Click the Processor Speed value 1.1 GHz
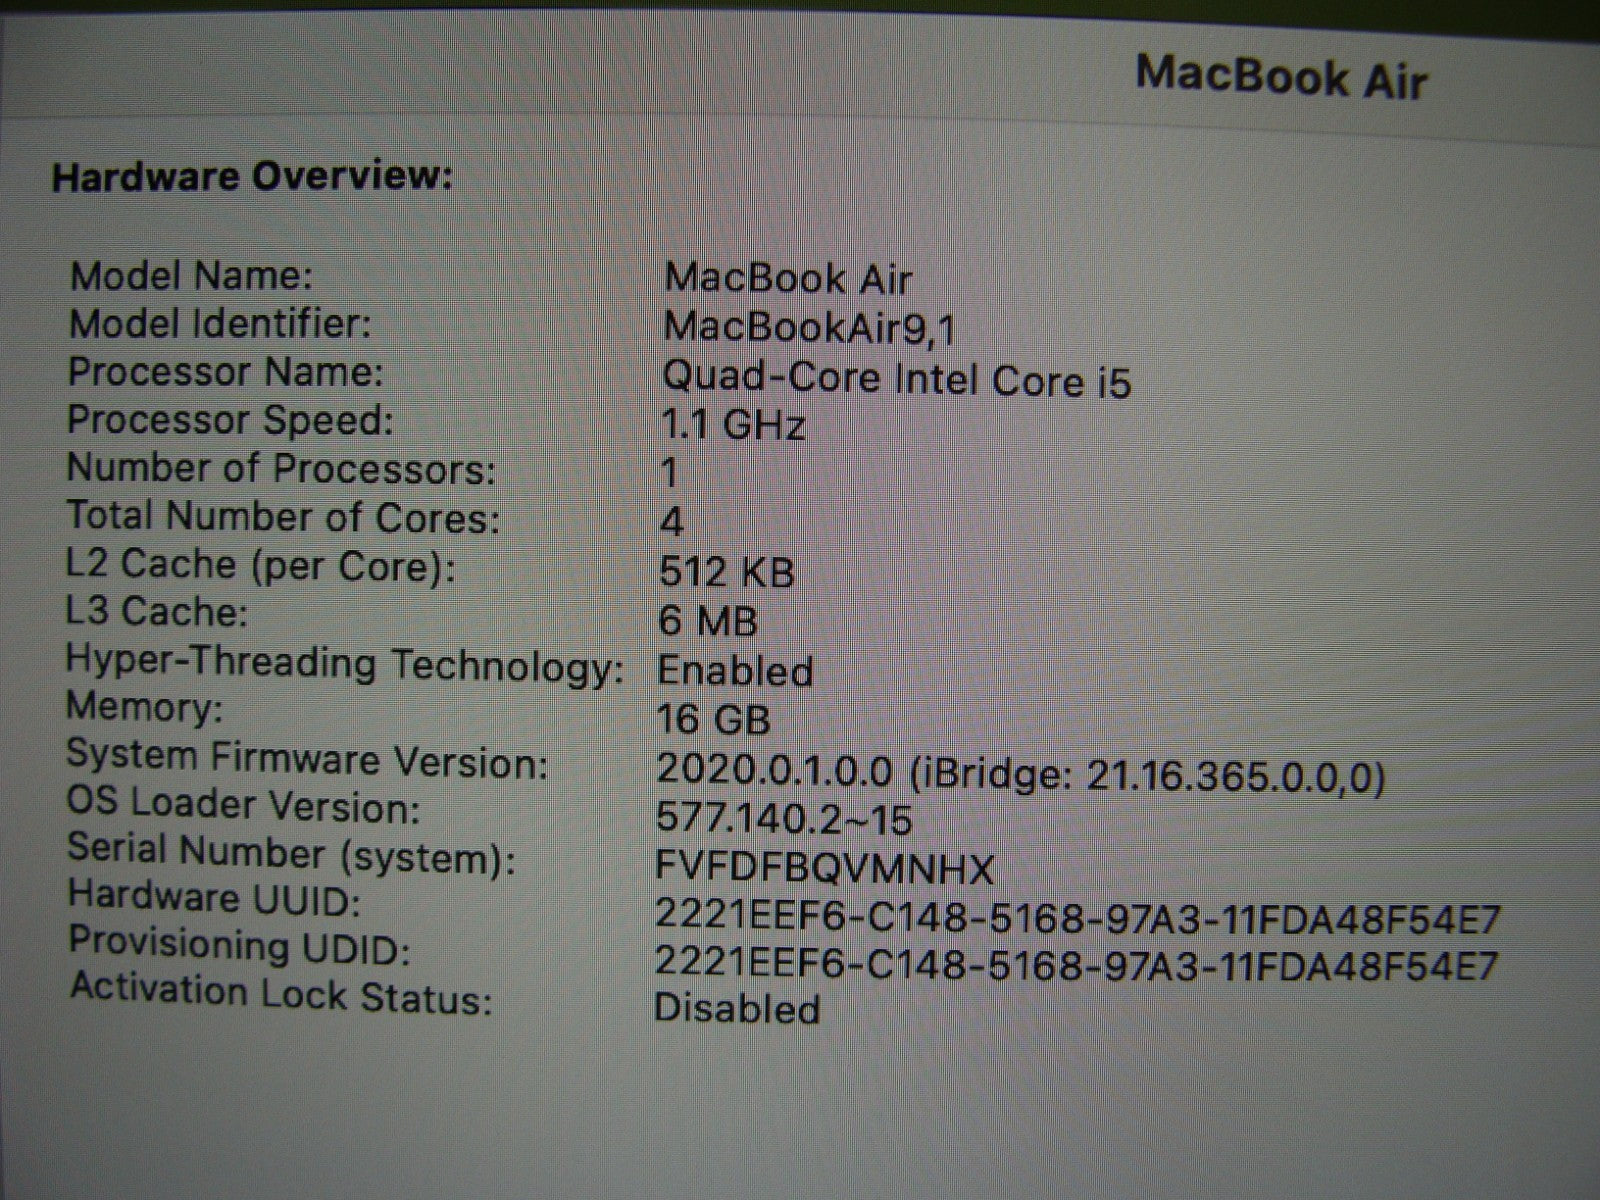The image size is (1600, 1200). (733, 426)
